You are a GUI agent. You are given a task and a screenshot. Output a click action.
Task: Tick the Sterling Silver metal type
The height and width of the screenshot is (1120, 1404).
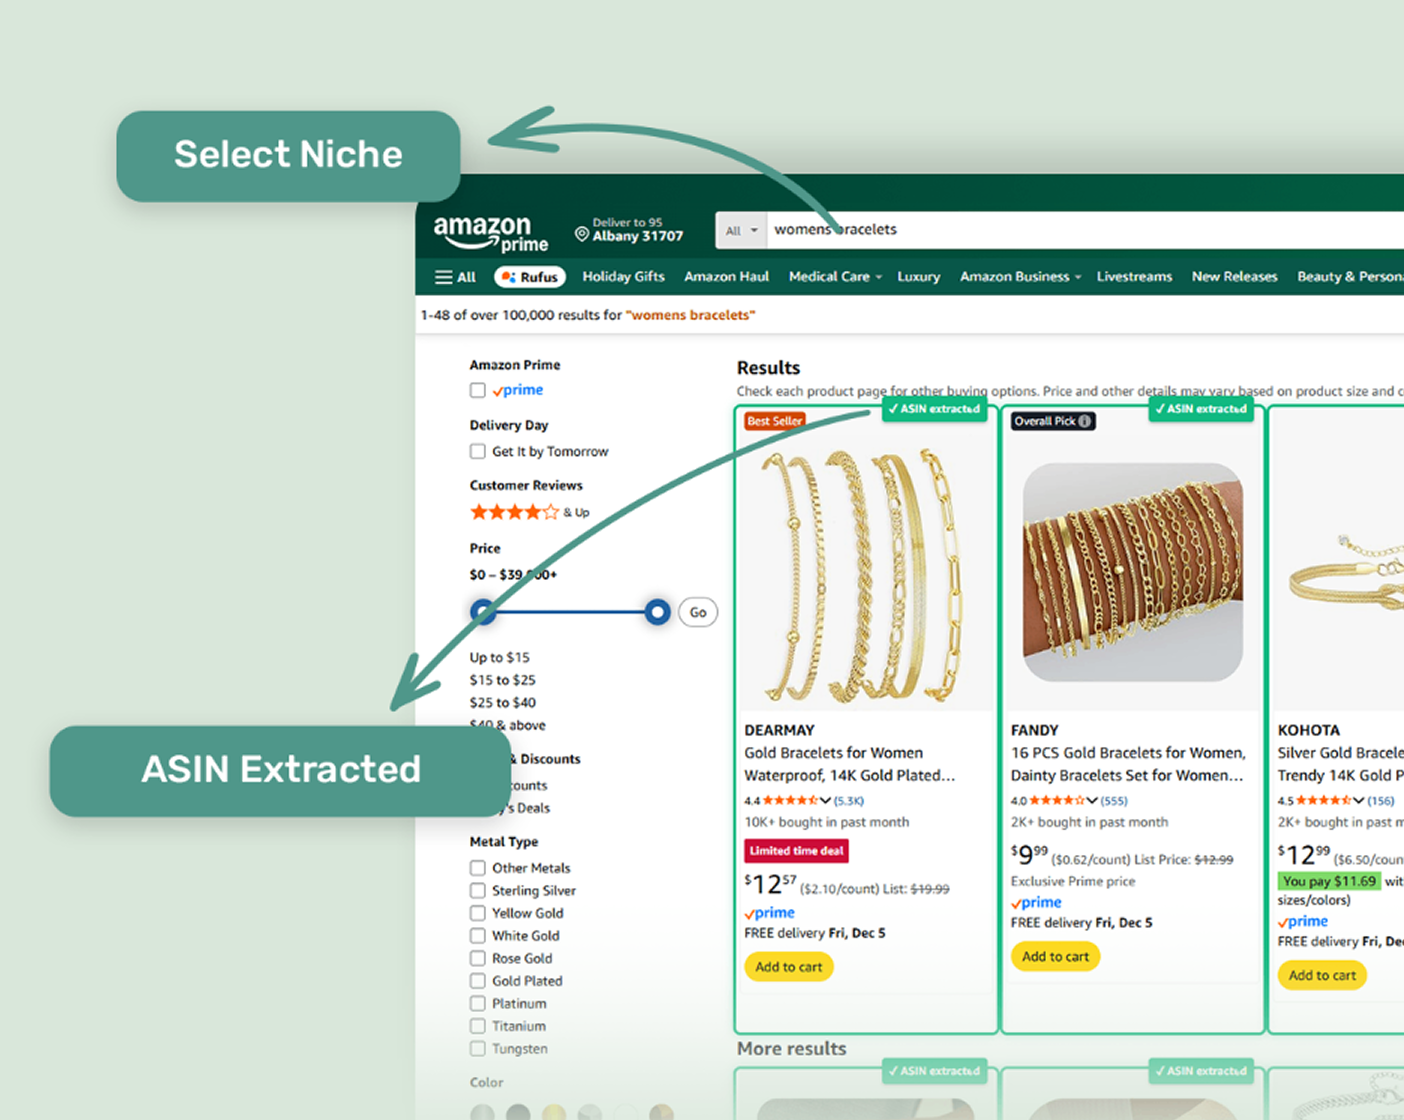pyautogui.click(x=478, y=890)
